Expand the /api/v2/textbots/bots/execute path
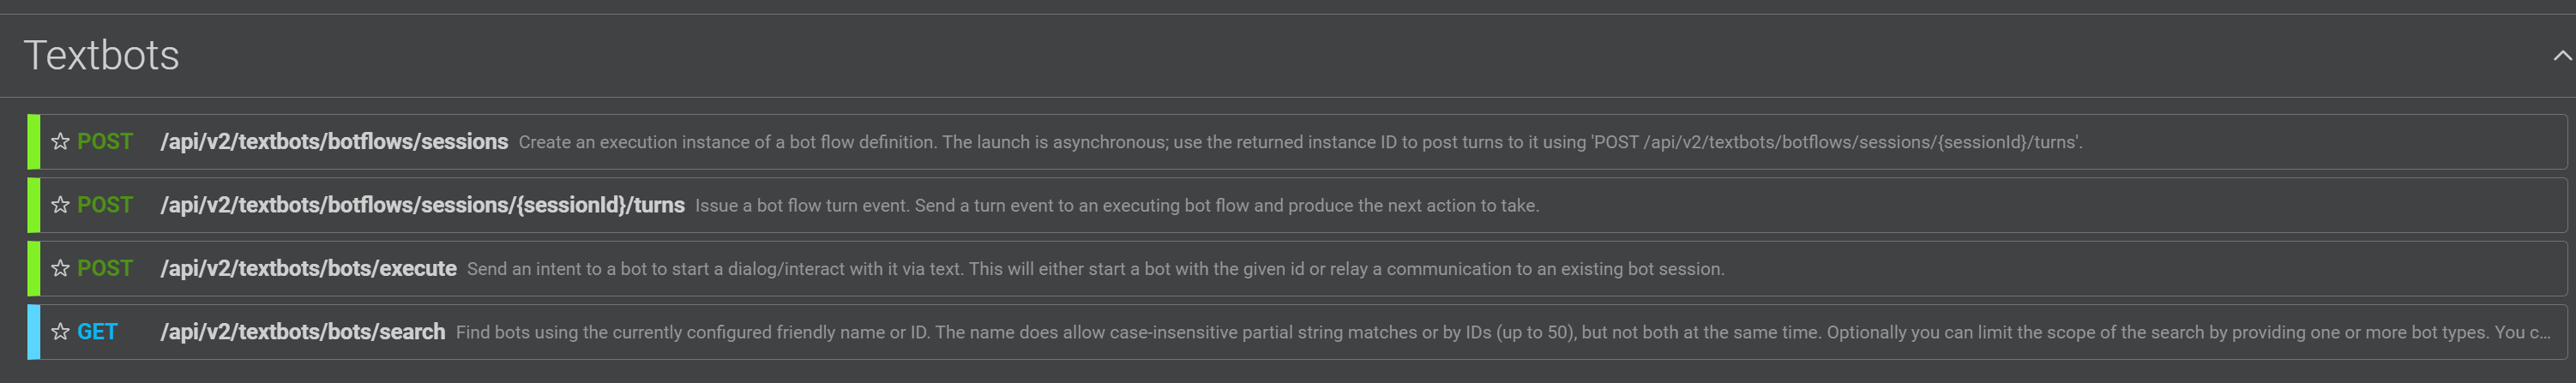The image size is (2576, 383). click(x=308, y=268)
